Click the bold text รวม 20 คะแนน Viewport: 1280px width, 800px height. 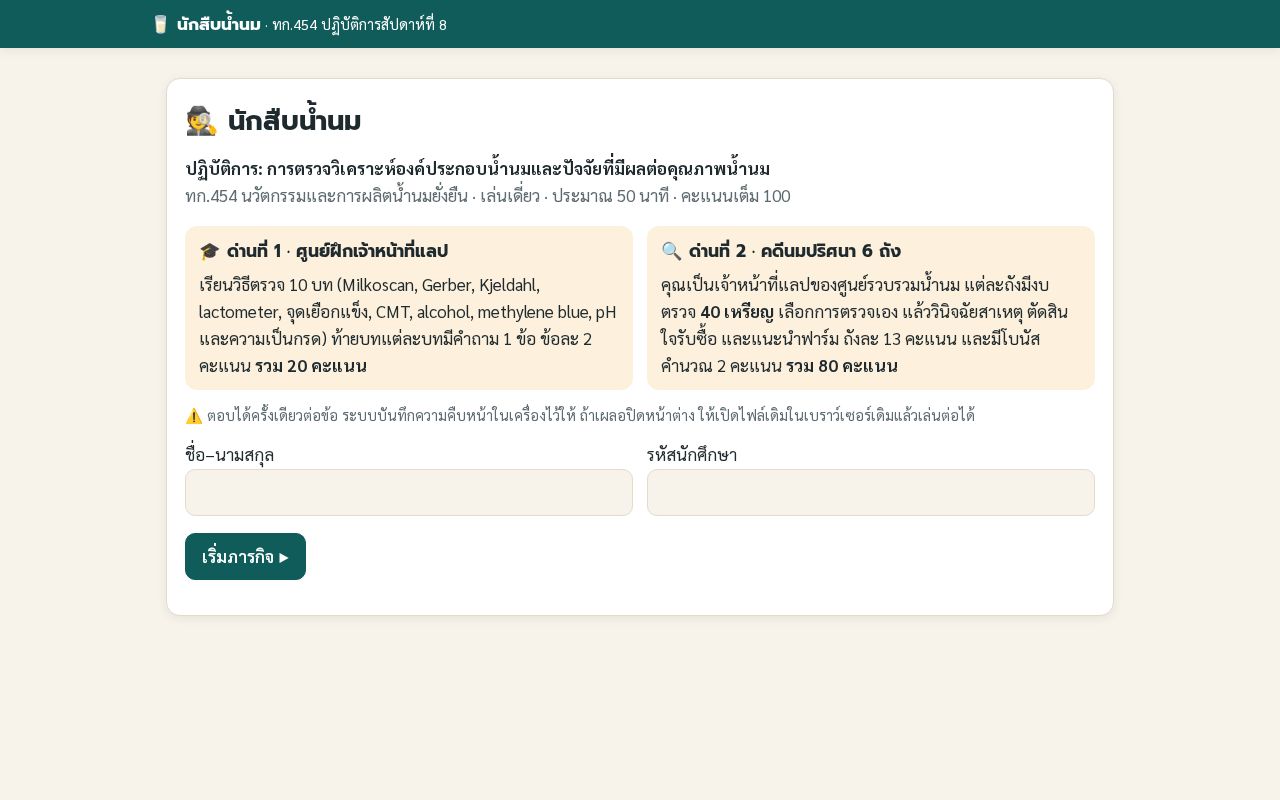[x=311, y=366]
